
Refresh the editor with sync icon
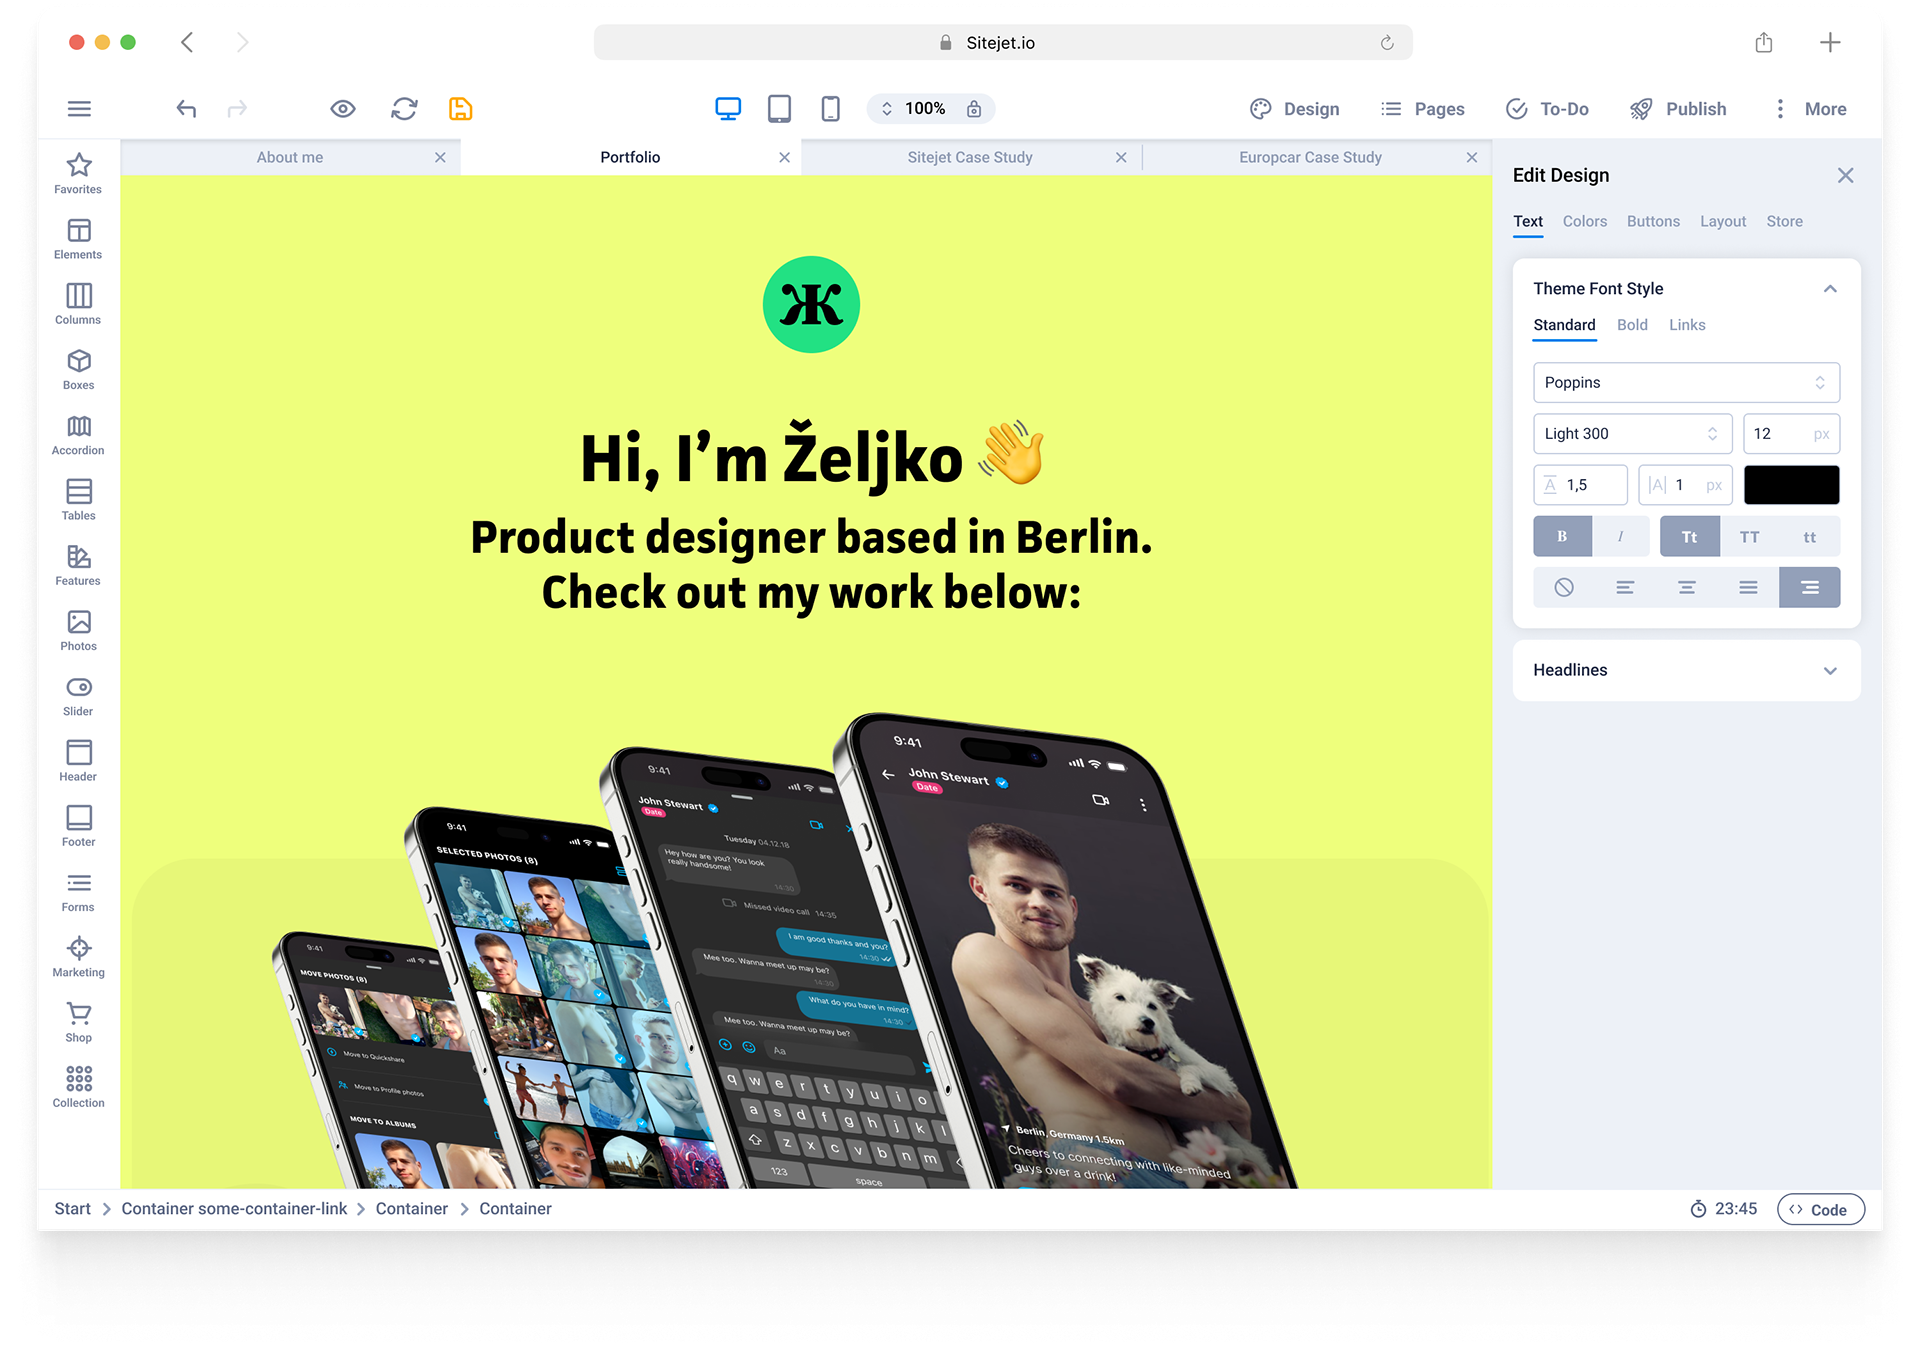coord(404,109)
